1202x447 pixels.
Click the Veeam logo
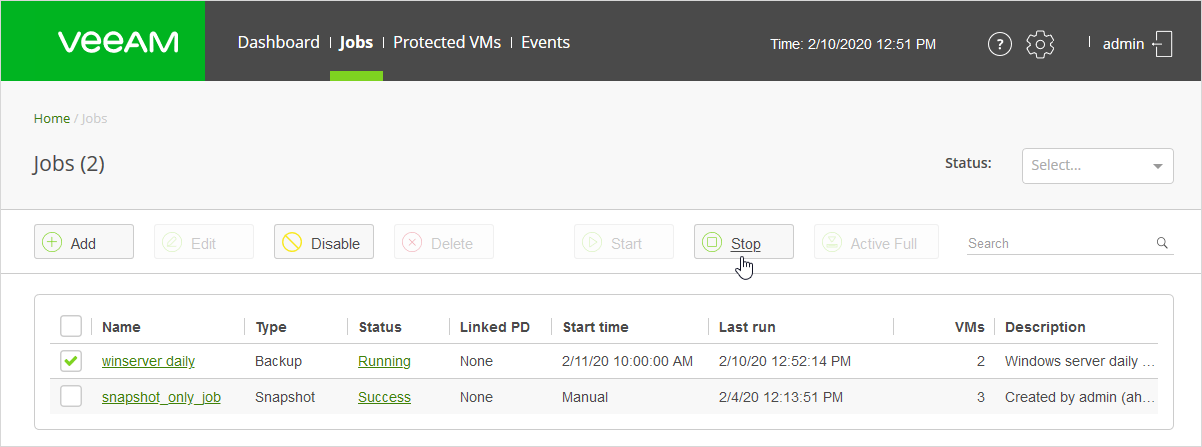click(x=118, y=42)
